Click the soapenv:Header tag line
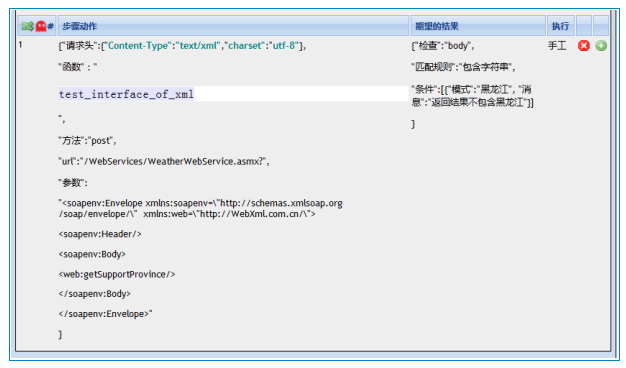 (x=100, y=234)
